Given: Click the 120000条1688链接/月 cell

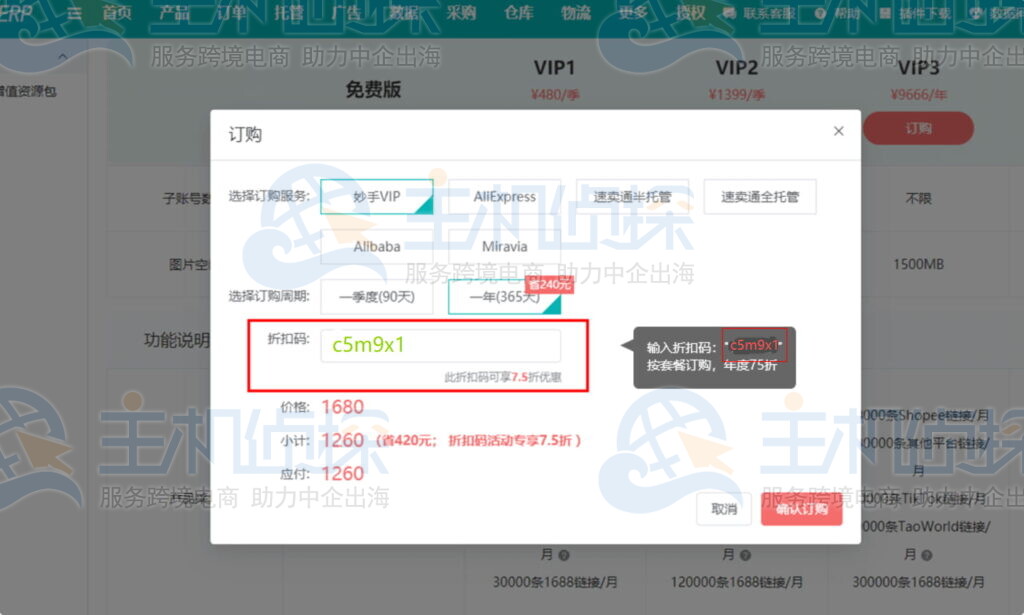Looking at the screenshot, I should 737,582.
